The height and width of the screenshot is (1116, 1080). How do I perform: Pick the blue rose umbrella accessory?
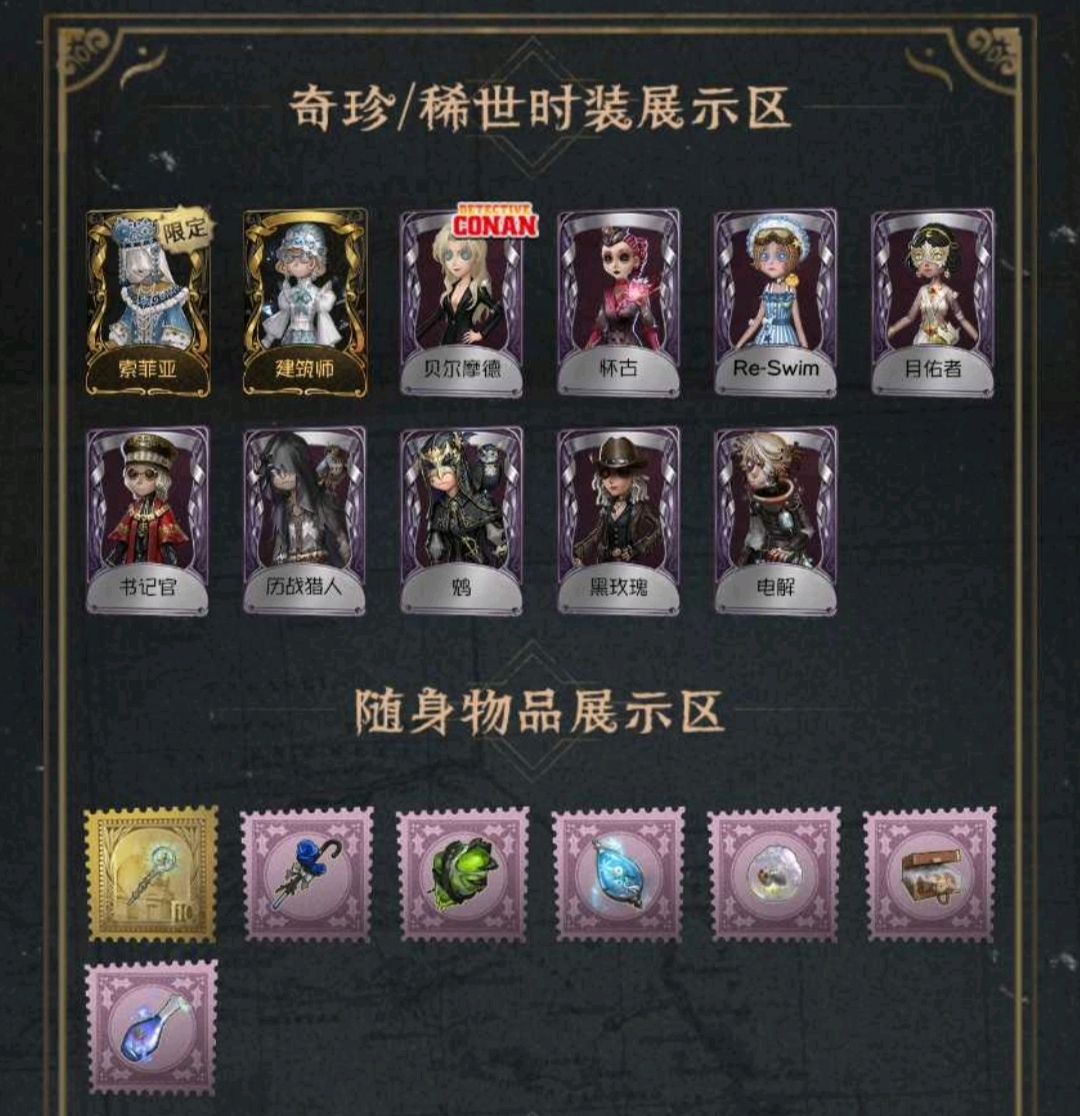click(x=308, y=874)
